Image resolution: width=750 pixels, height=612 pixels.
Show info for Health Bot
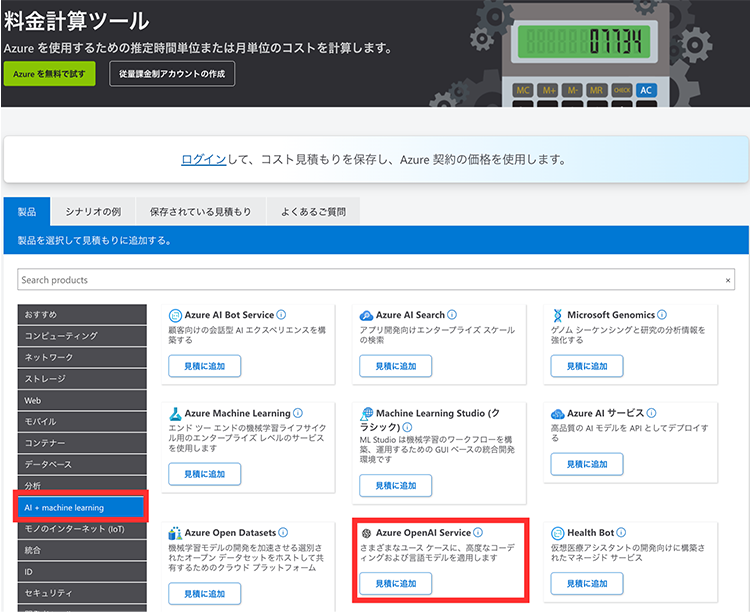click(x=621, y=533)
